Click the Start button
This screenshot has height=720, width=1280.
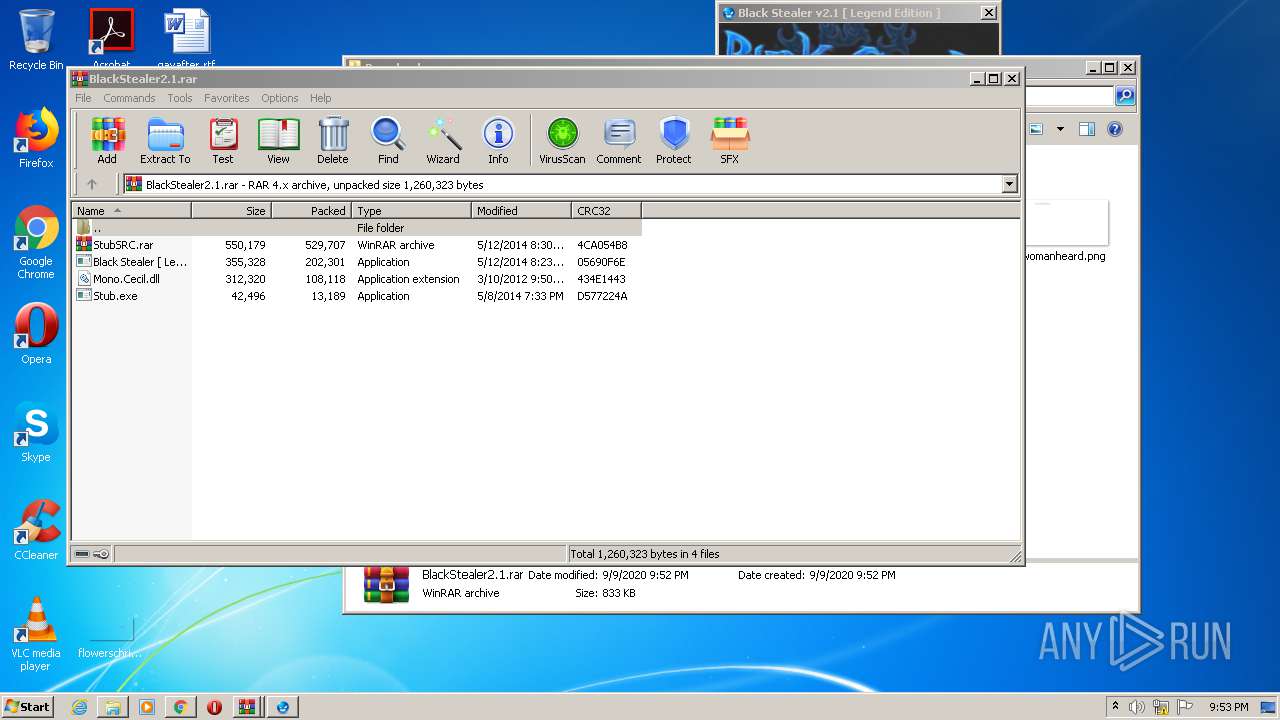(28, 706)
